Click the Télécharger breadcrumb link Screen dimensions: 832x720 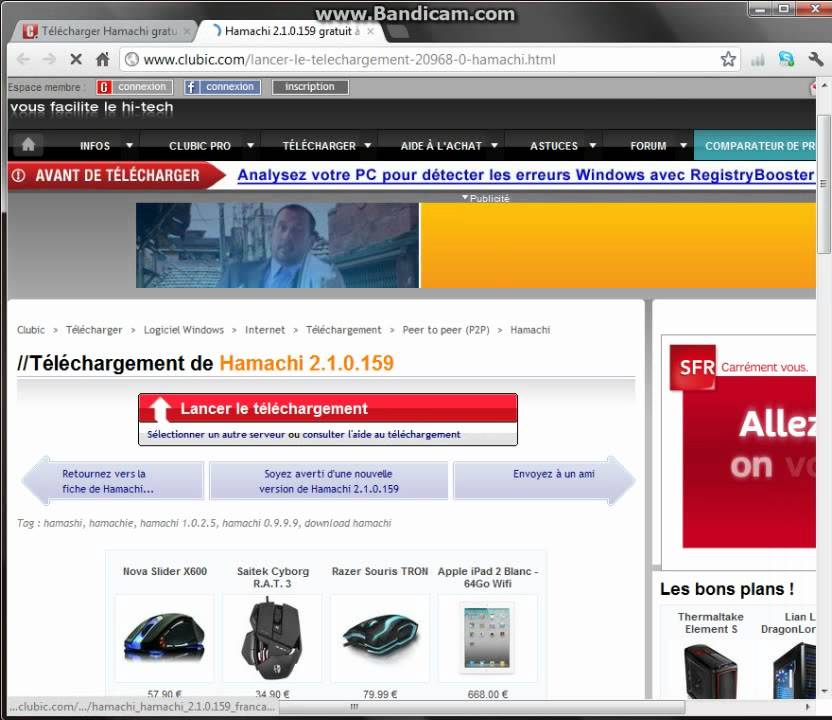pos(94,330)
